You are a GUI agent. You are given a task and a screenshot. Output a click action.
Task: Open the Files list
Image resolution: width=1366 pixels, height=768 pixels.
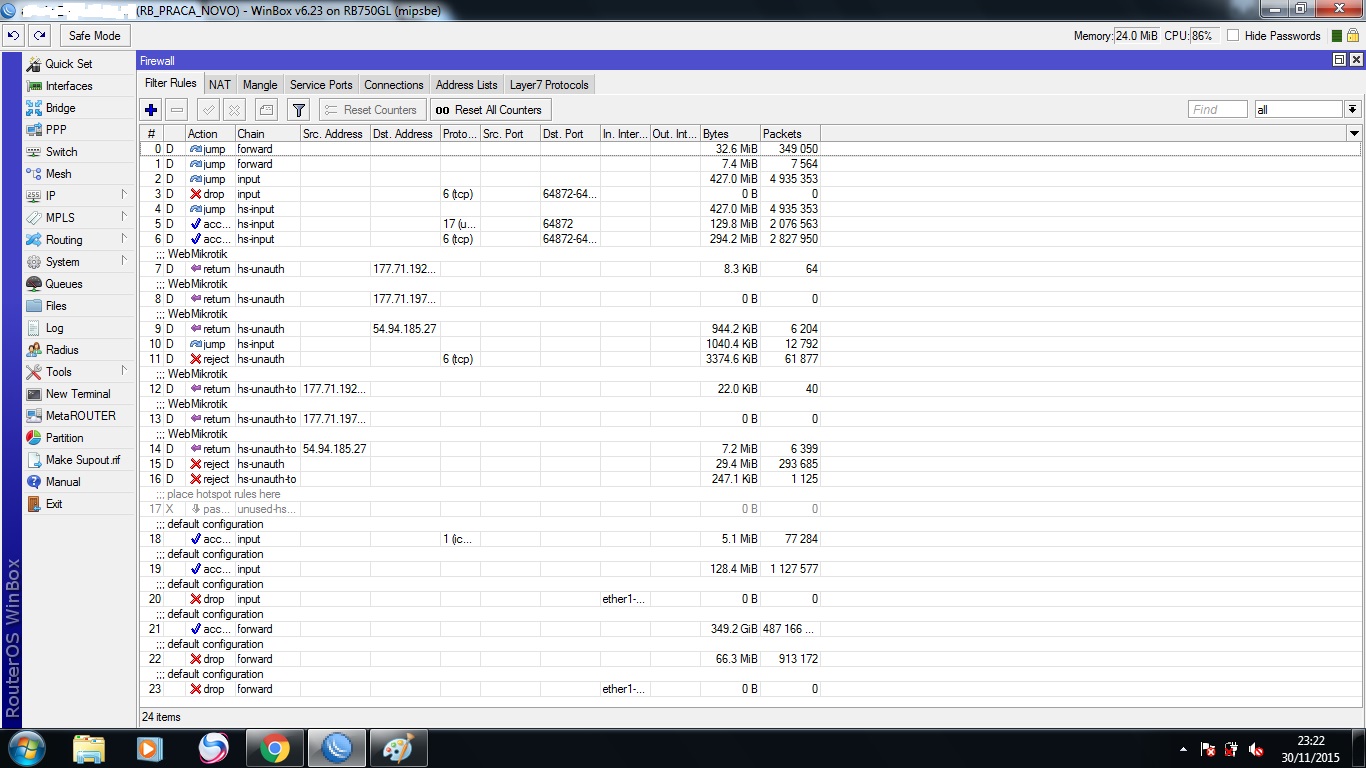[x=79, y=306]
